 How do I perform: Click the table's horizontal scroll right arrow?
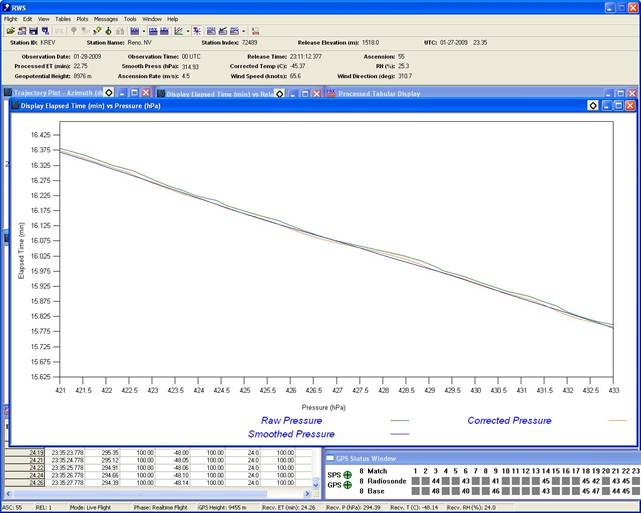click(307, 494)
